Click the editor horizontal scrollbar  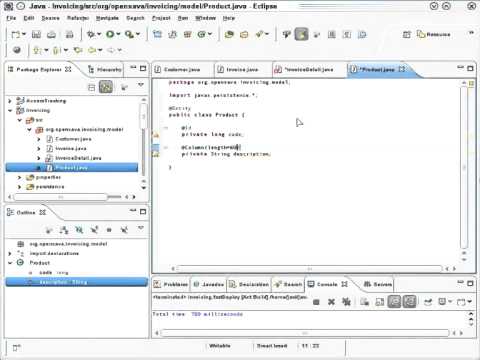[x=309, y=268]
